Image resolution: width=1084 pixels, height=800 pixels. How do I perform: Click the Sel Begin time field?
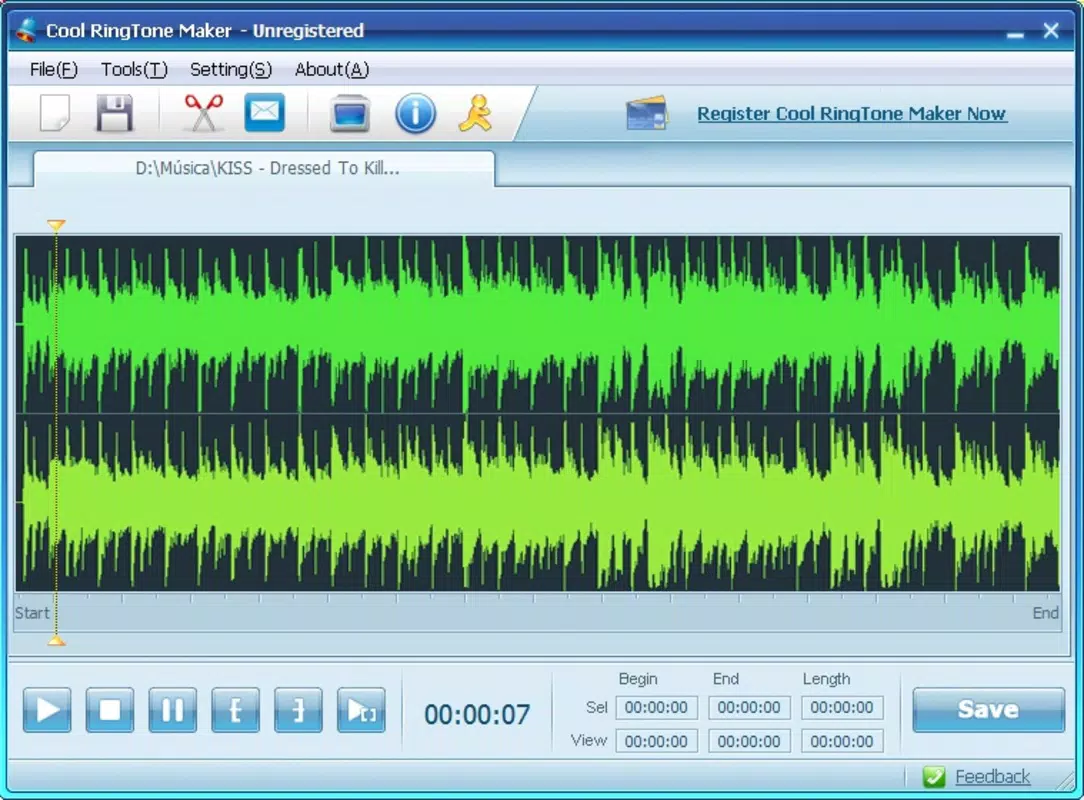[x=656, y=707]
